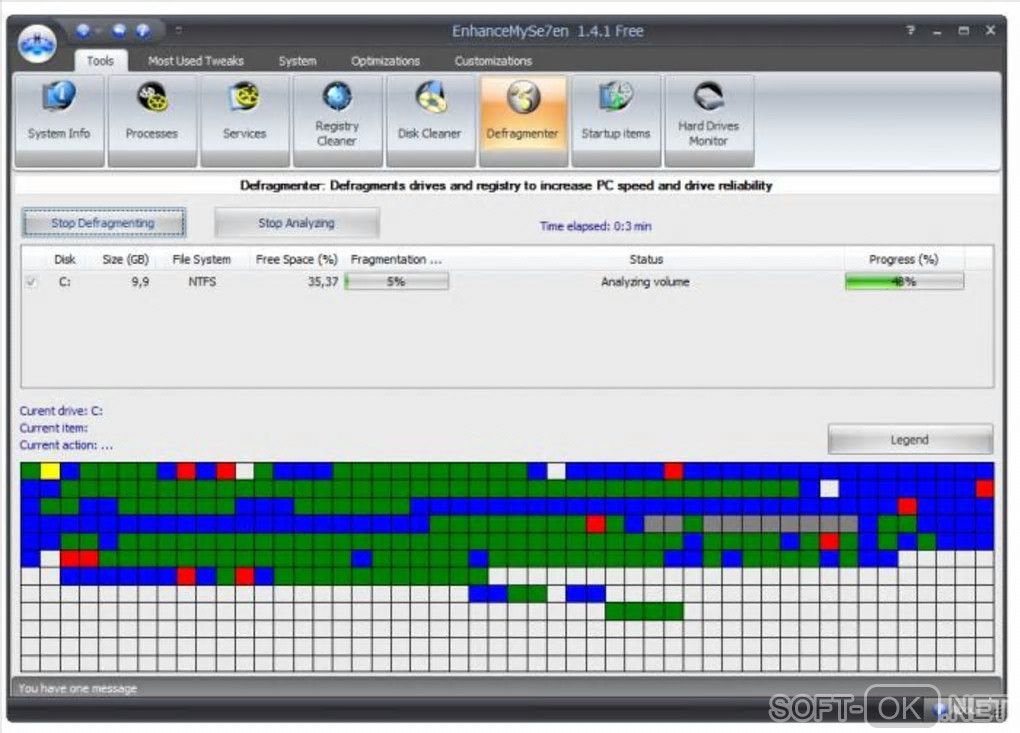Click the You have one message status text

[77, 688]
